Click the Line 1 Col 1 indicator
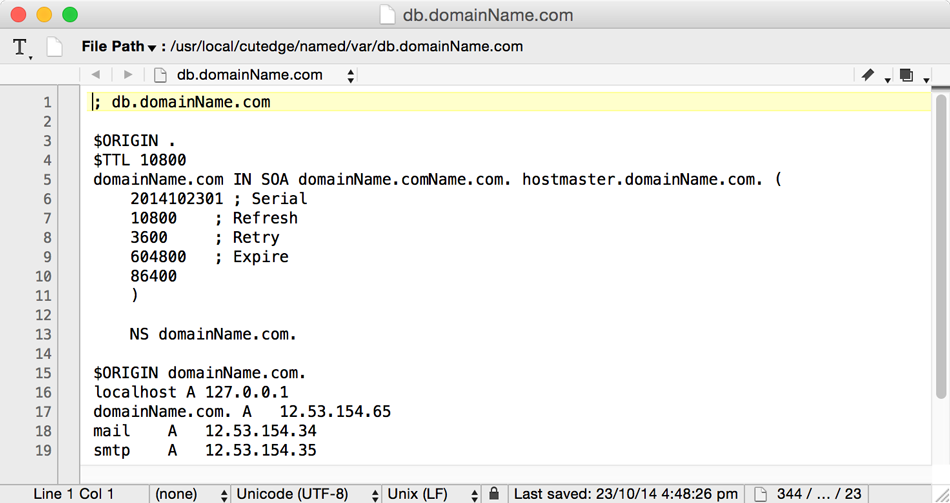950x503 pixels. tap(73, 494)
